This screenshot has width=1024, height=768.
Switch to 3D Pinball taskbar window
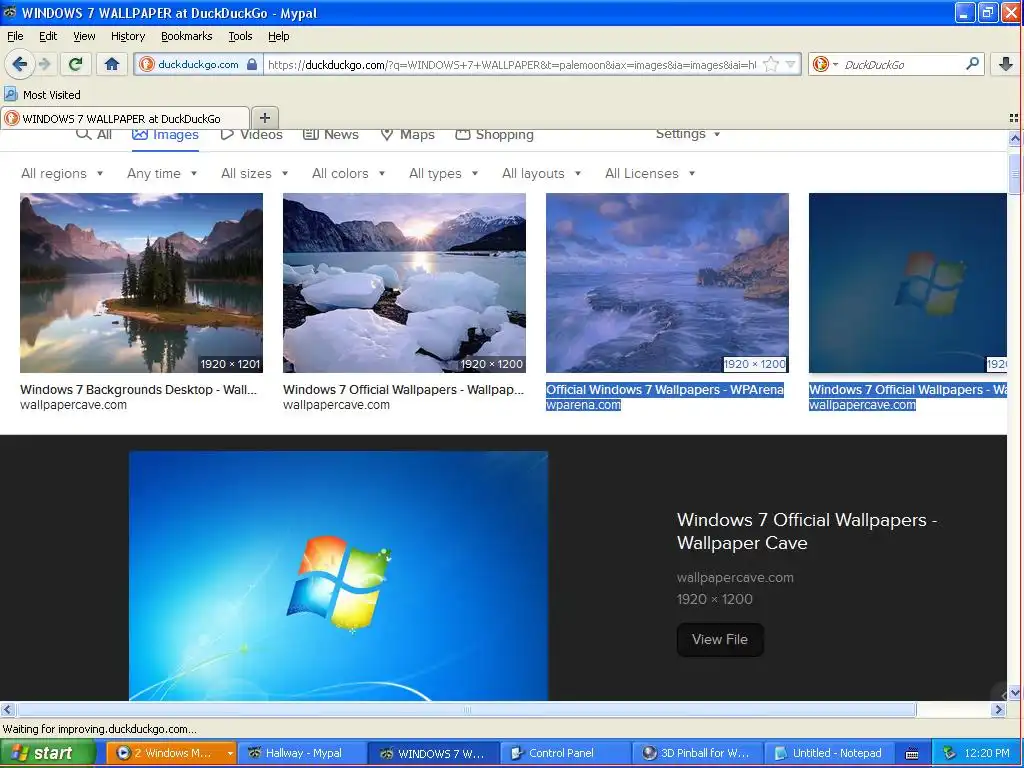click(697, 753)
